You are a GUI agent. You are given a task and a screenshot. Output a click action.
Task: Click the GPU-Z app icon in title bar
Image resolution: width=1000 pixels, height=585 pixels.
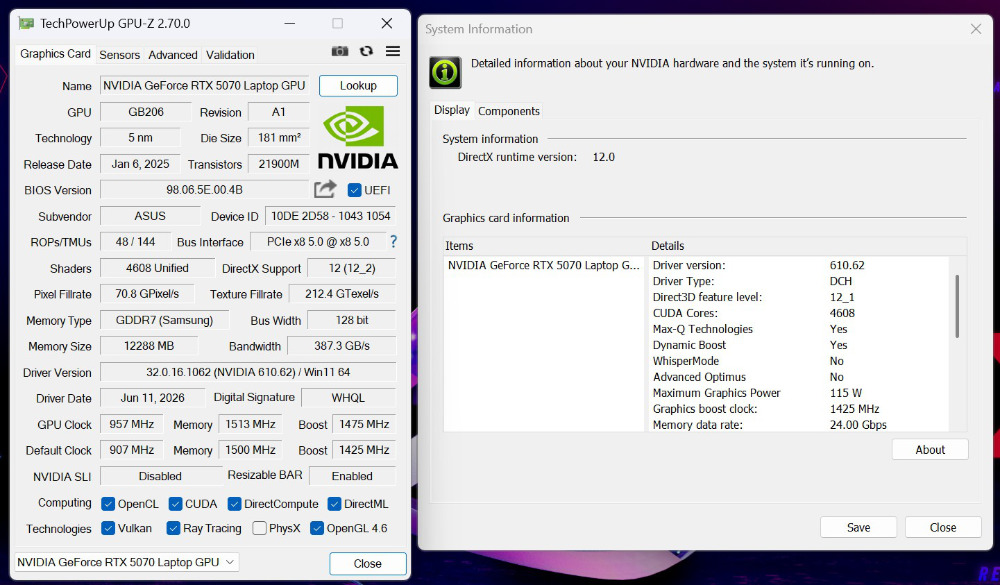point(26,24)
